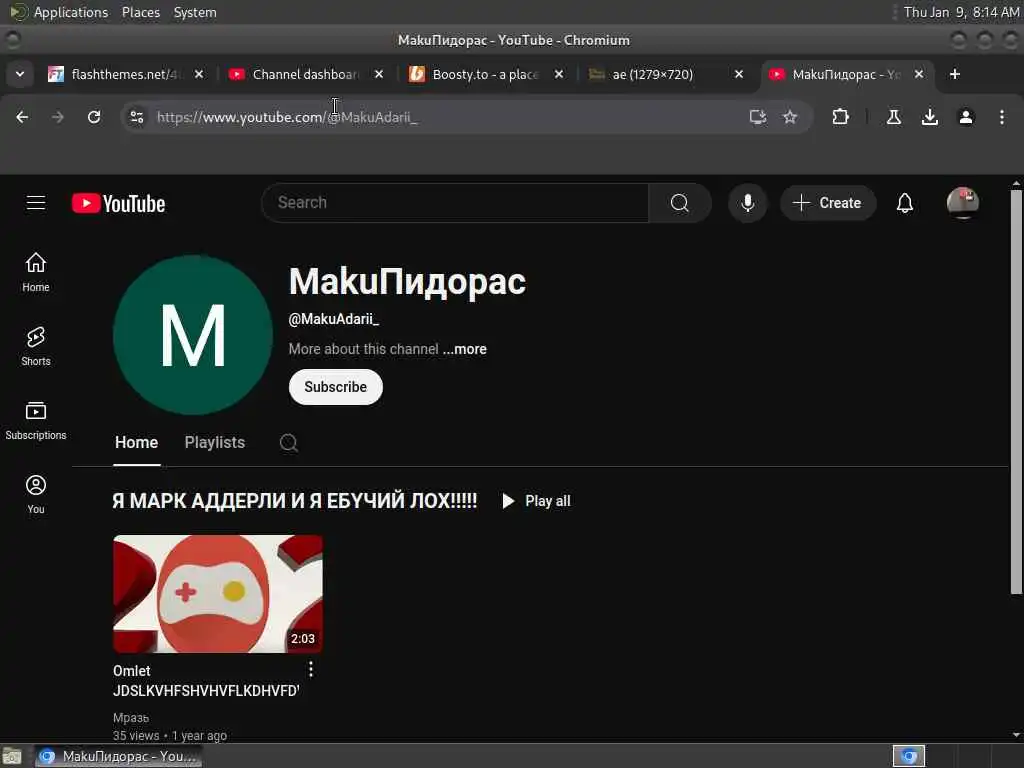Click the clock showing Thu Jan 9

961,12
